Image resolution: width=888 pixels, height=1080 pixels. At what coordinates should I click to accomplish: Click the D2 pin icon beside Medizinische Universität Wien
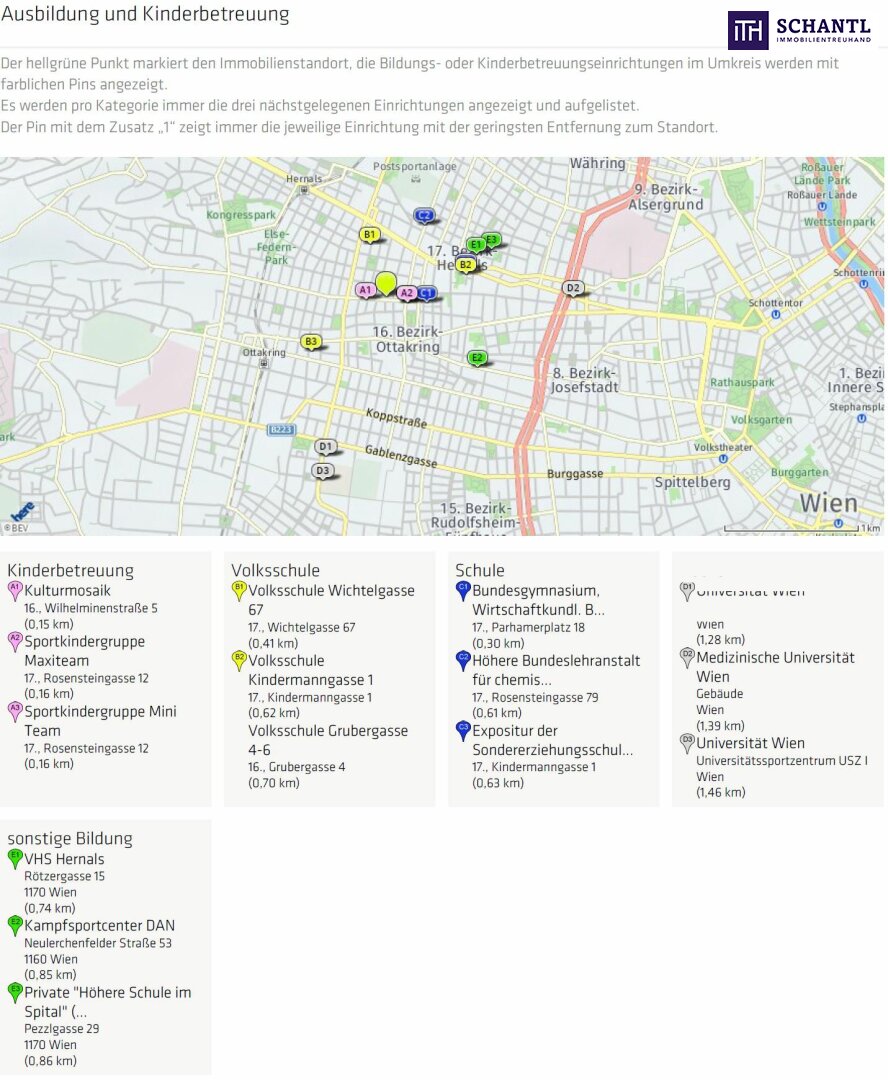click(687, 658)
